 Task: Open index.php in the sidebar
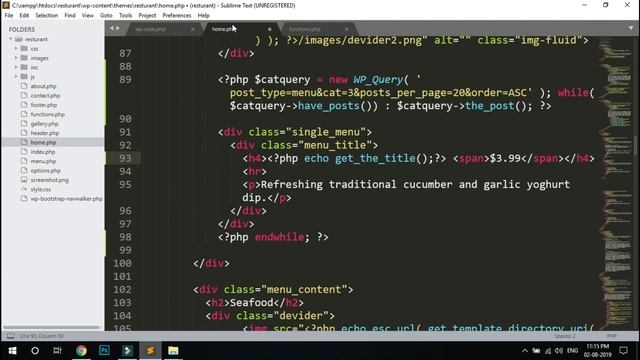point(43,152)
